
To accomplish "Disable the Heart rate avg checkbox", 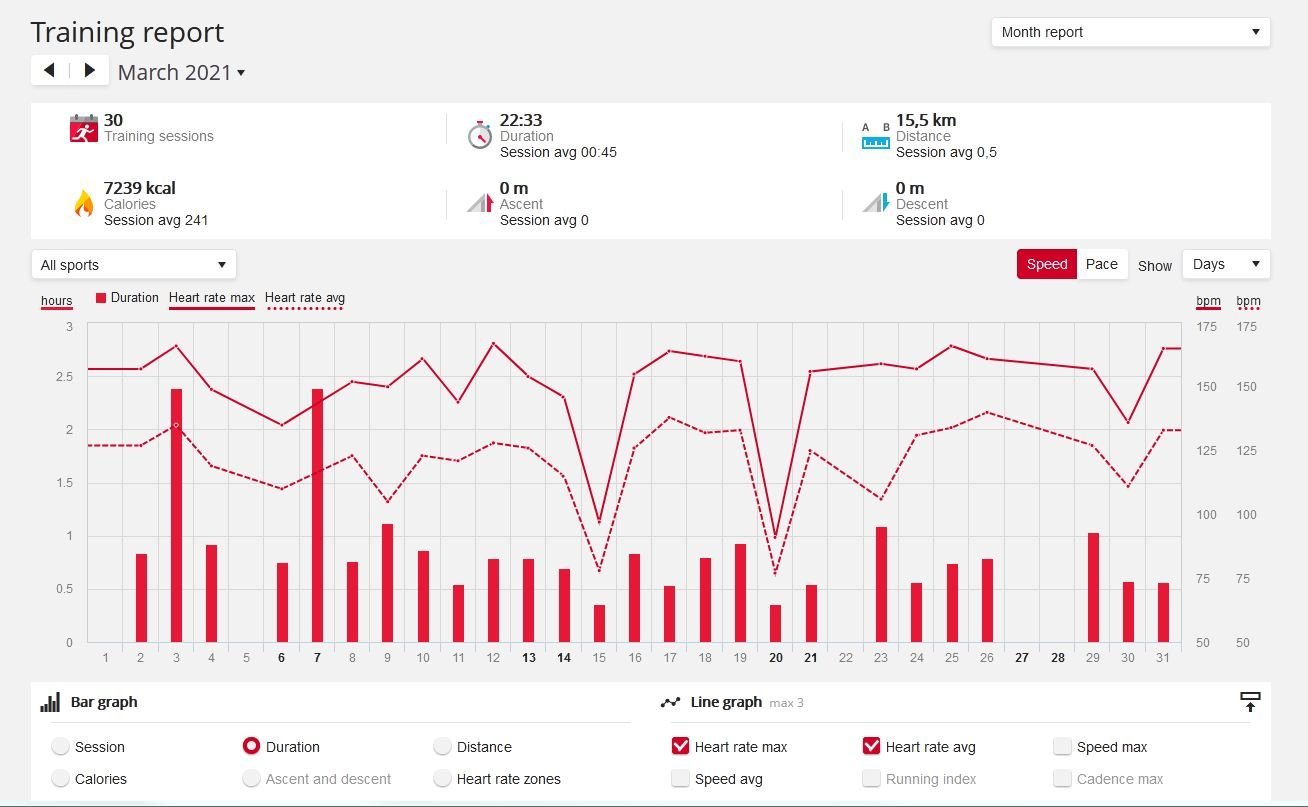I will coord(872,746).
